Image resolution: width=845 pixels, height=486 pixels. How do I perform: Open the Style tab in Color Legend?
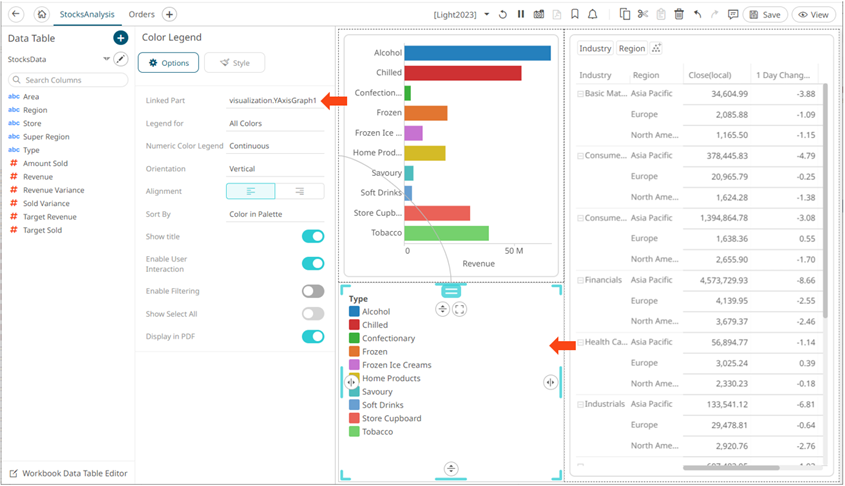tap(234, 63)
